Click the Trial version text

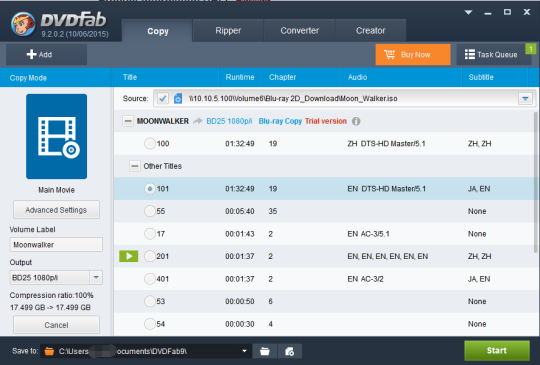click(325, 121)
